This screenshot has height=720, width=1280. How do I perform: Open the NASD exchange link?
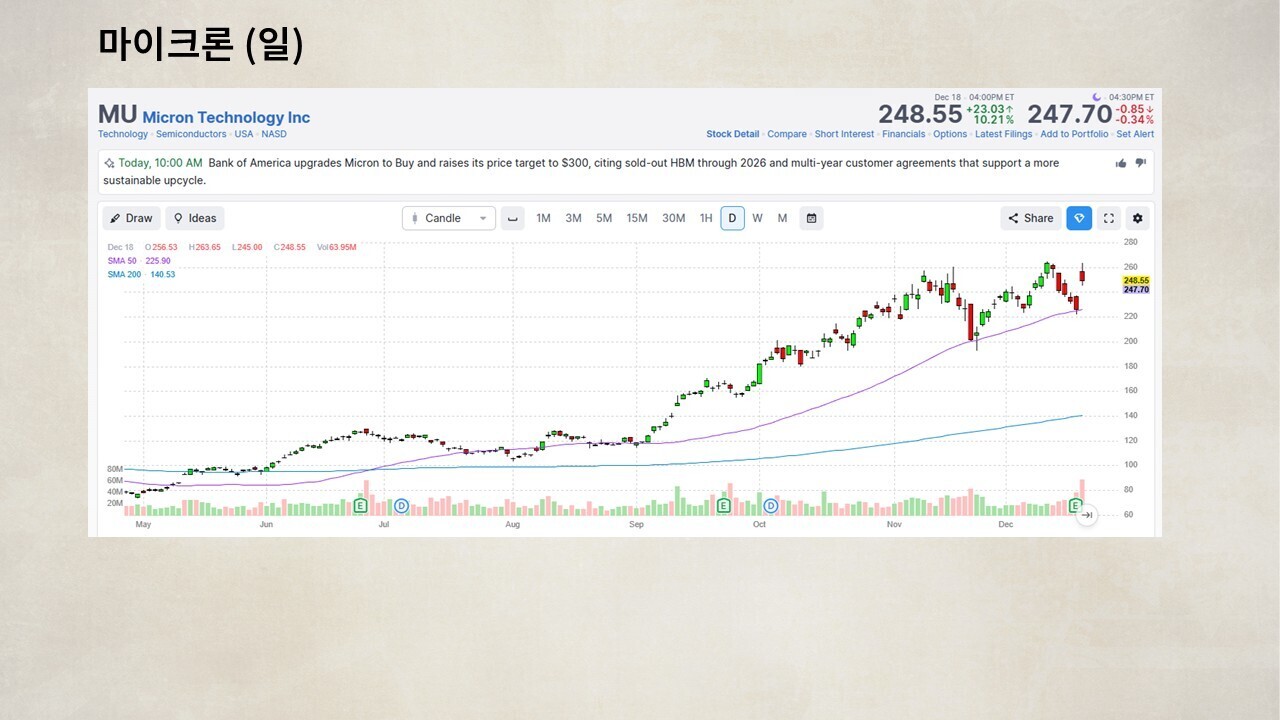coord(274,134)
